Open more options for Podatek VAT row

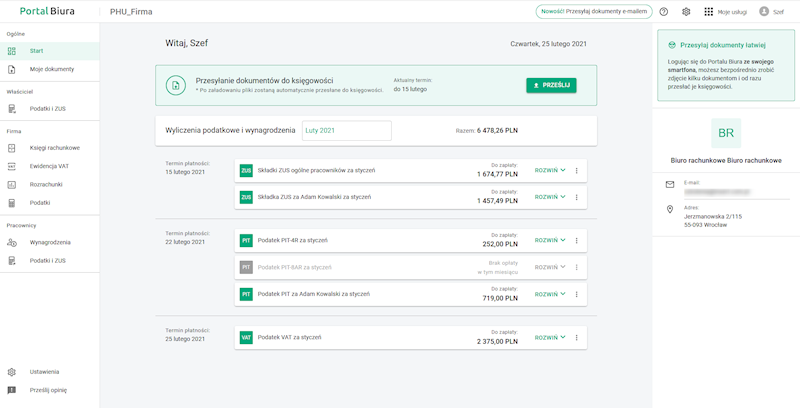(x=577, y=338)
